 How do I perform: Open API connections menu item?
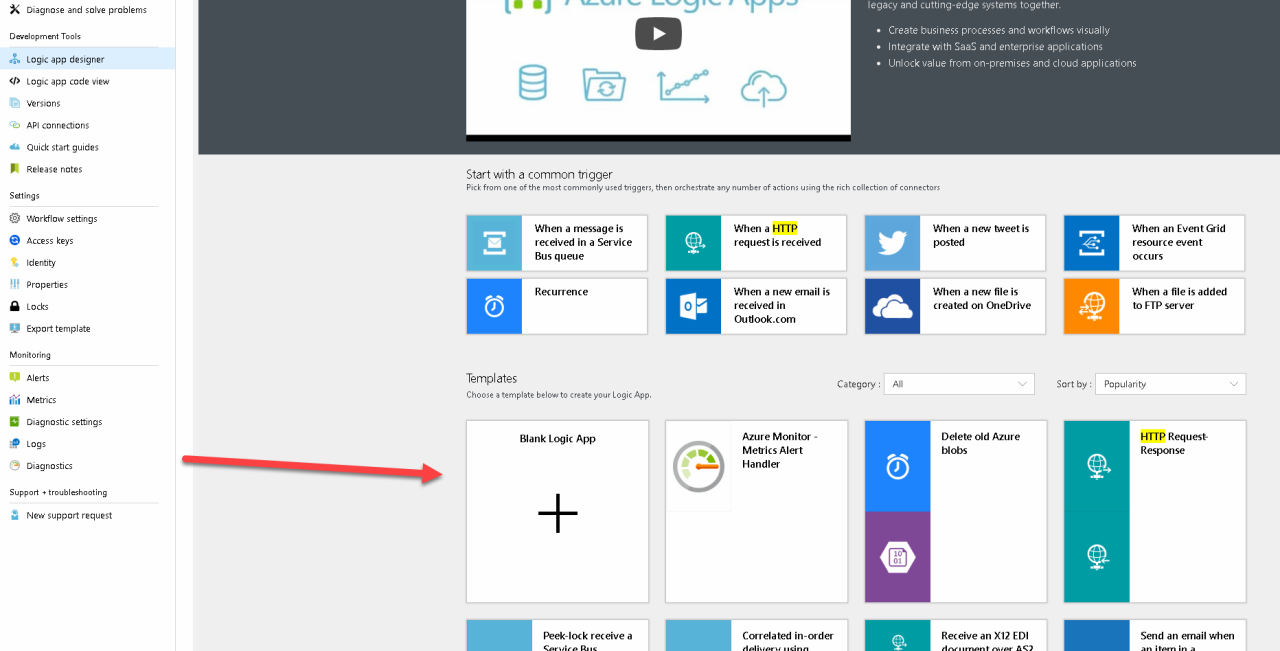click(57, 125)
